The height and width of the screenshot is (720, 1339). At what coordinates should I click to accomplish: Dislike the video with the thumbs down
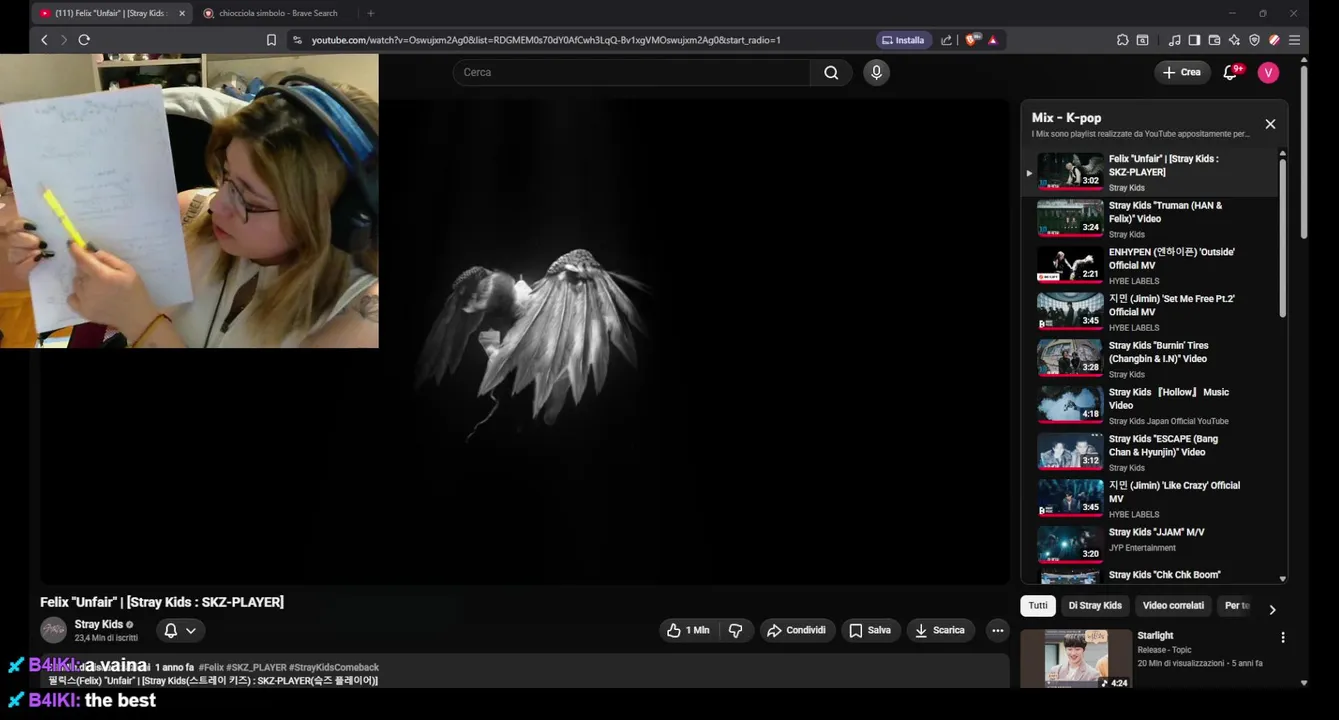[736, 630]
